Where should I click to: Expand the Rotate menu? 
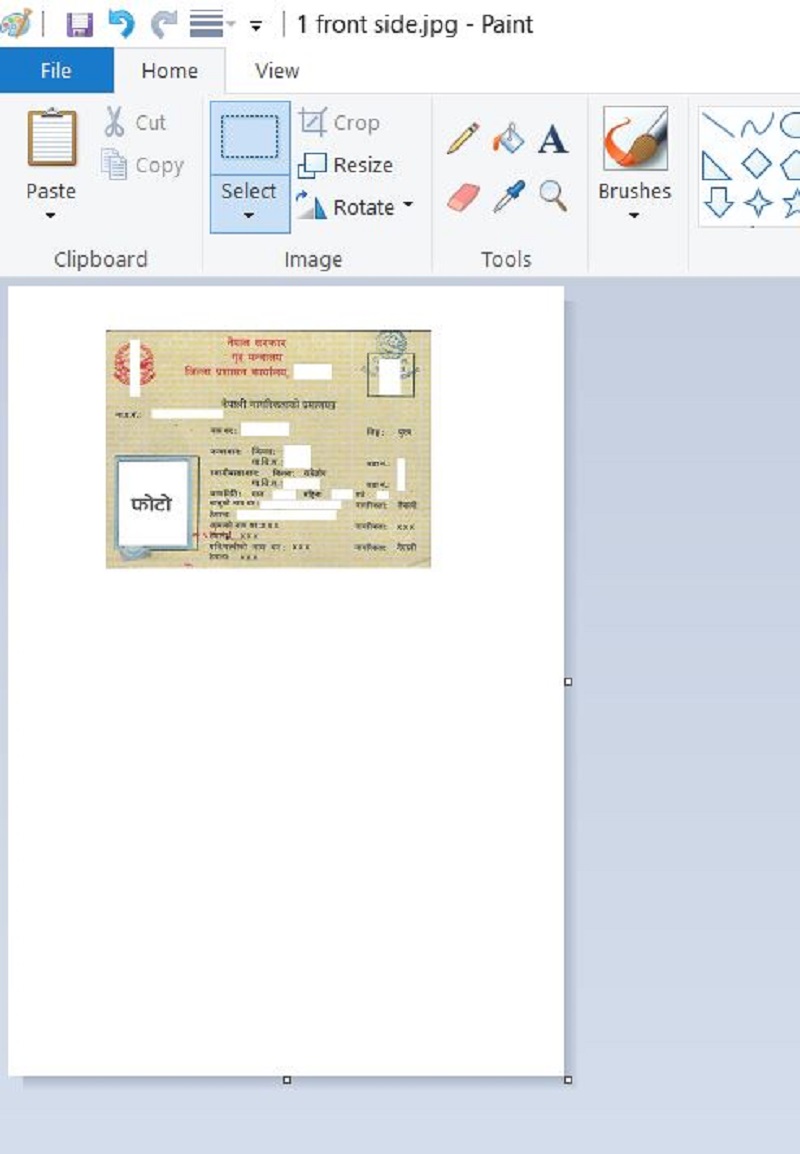pyautogui.click(x=407, y=207)
